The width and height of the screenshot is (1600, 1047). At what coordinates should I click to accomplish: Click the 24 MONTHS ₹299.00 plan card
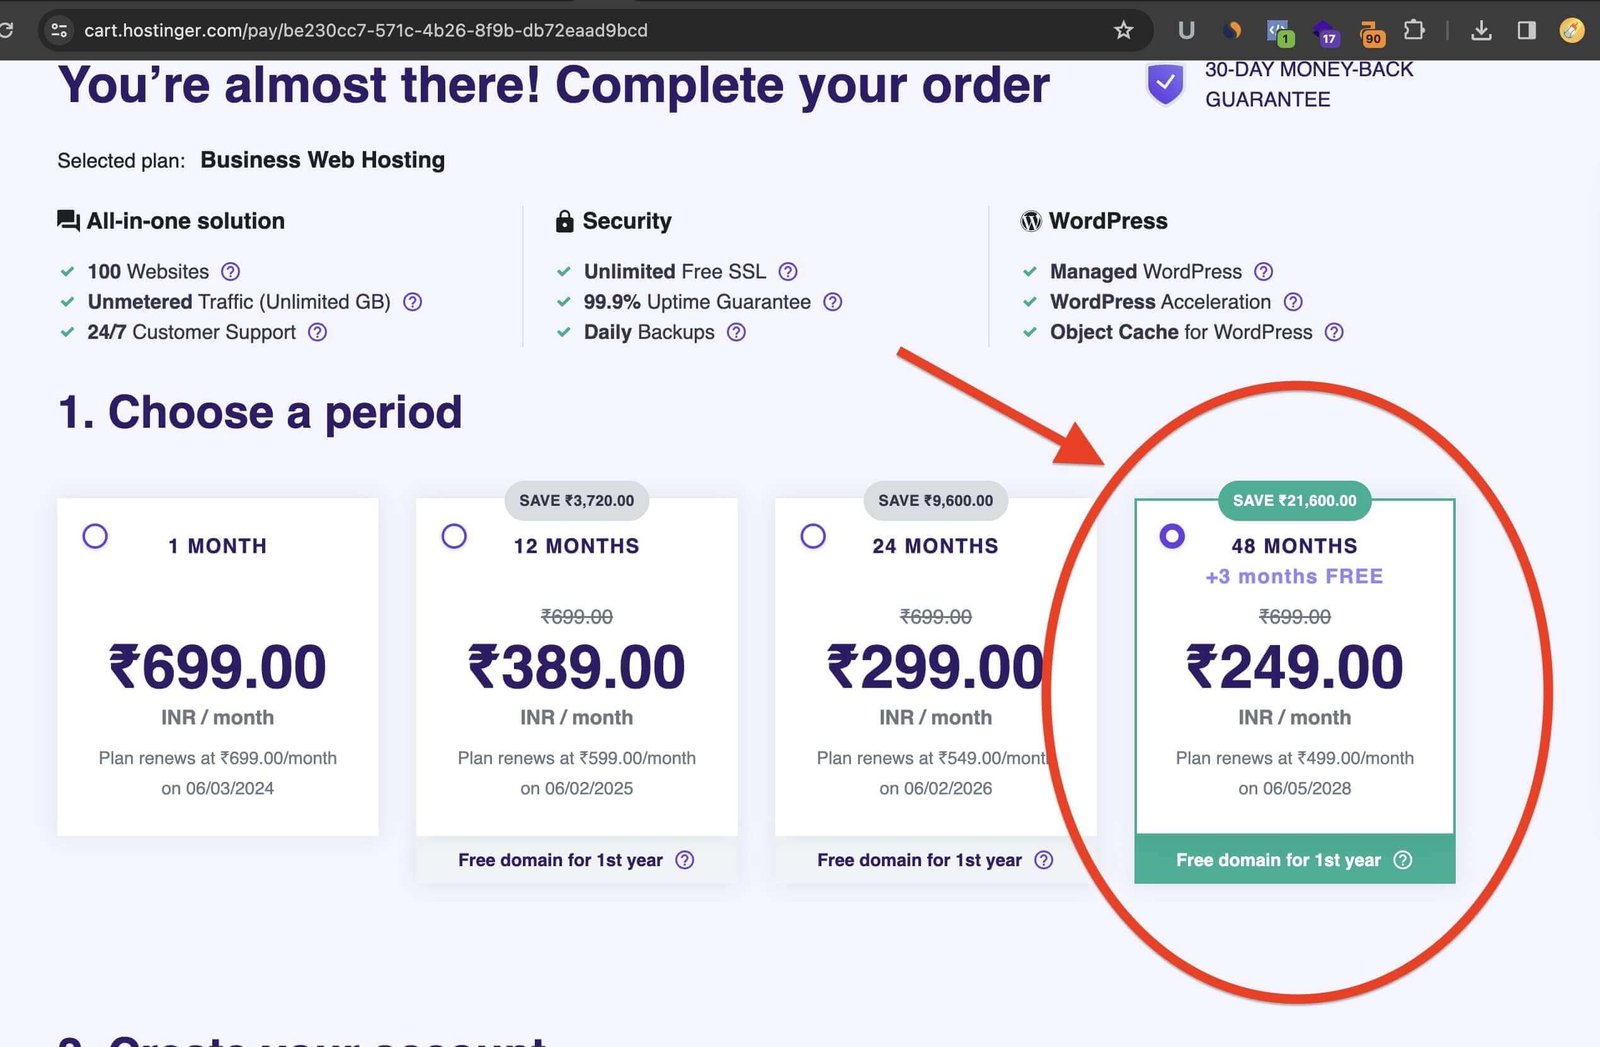[x=935, y=667]
